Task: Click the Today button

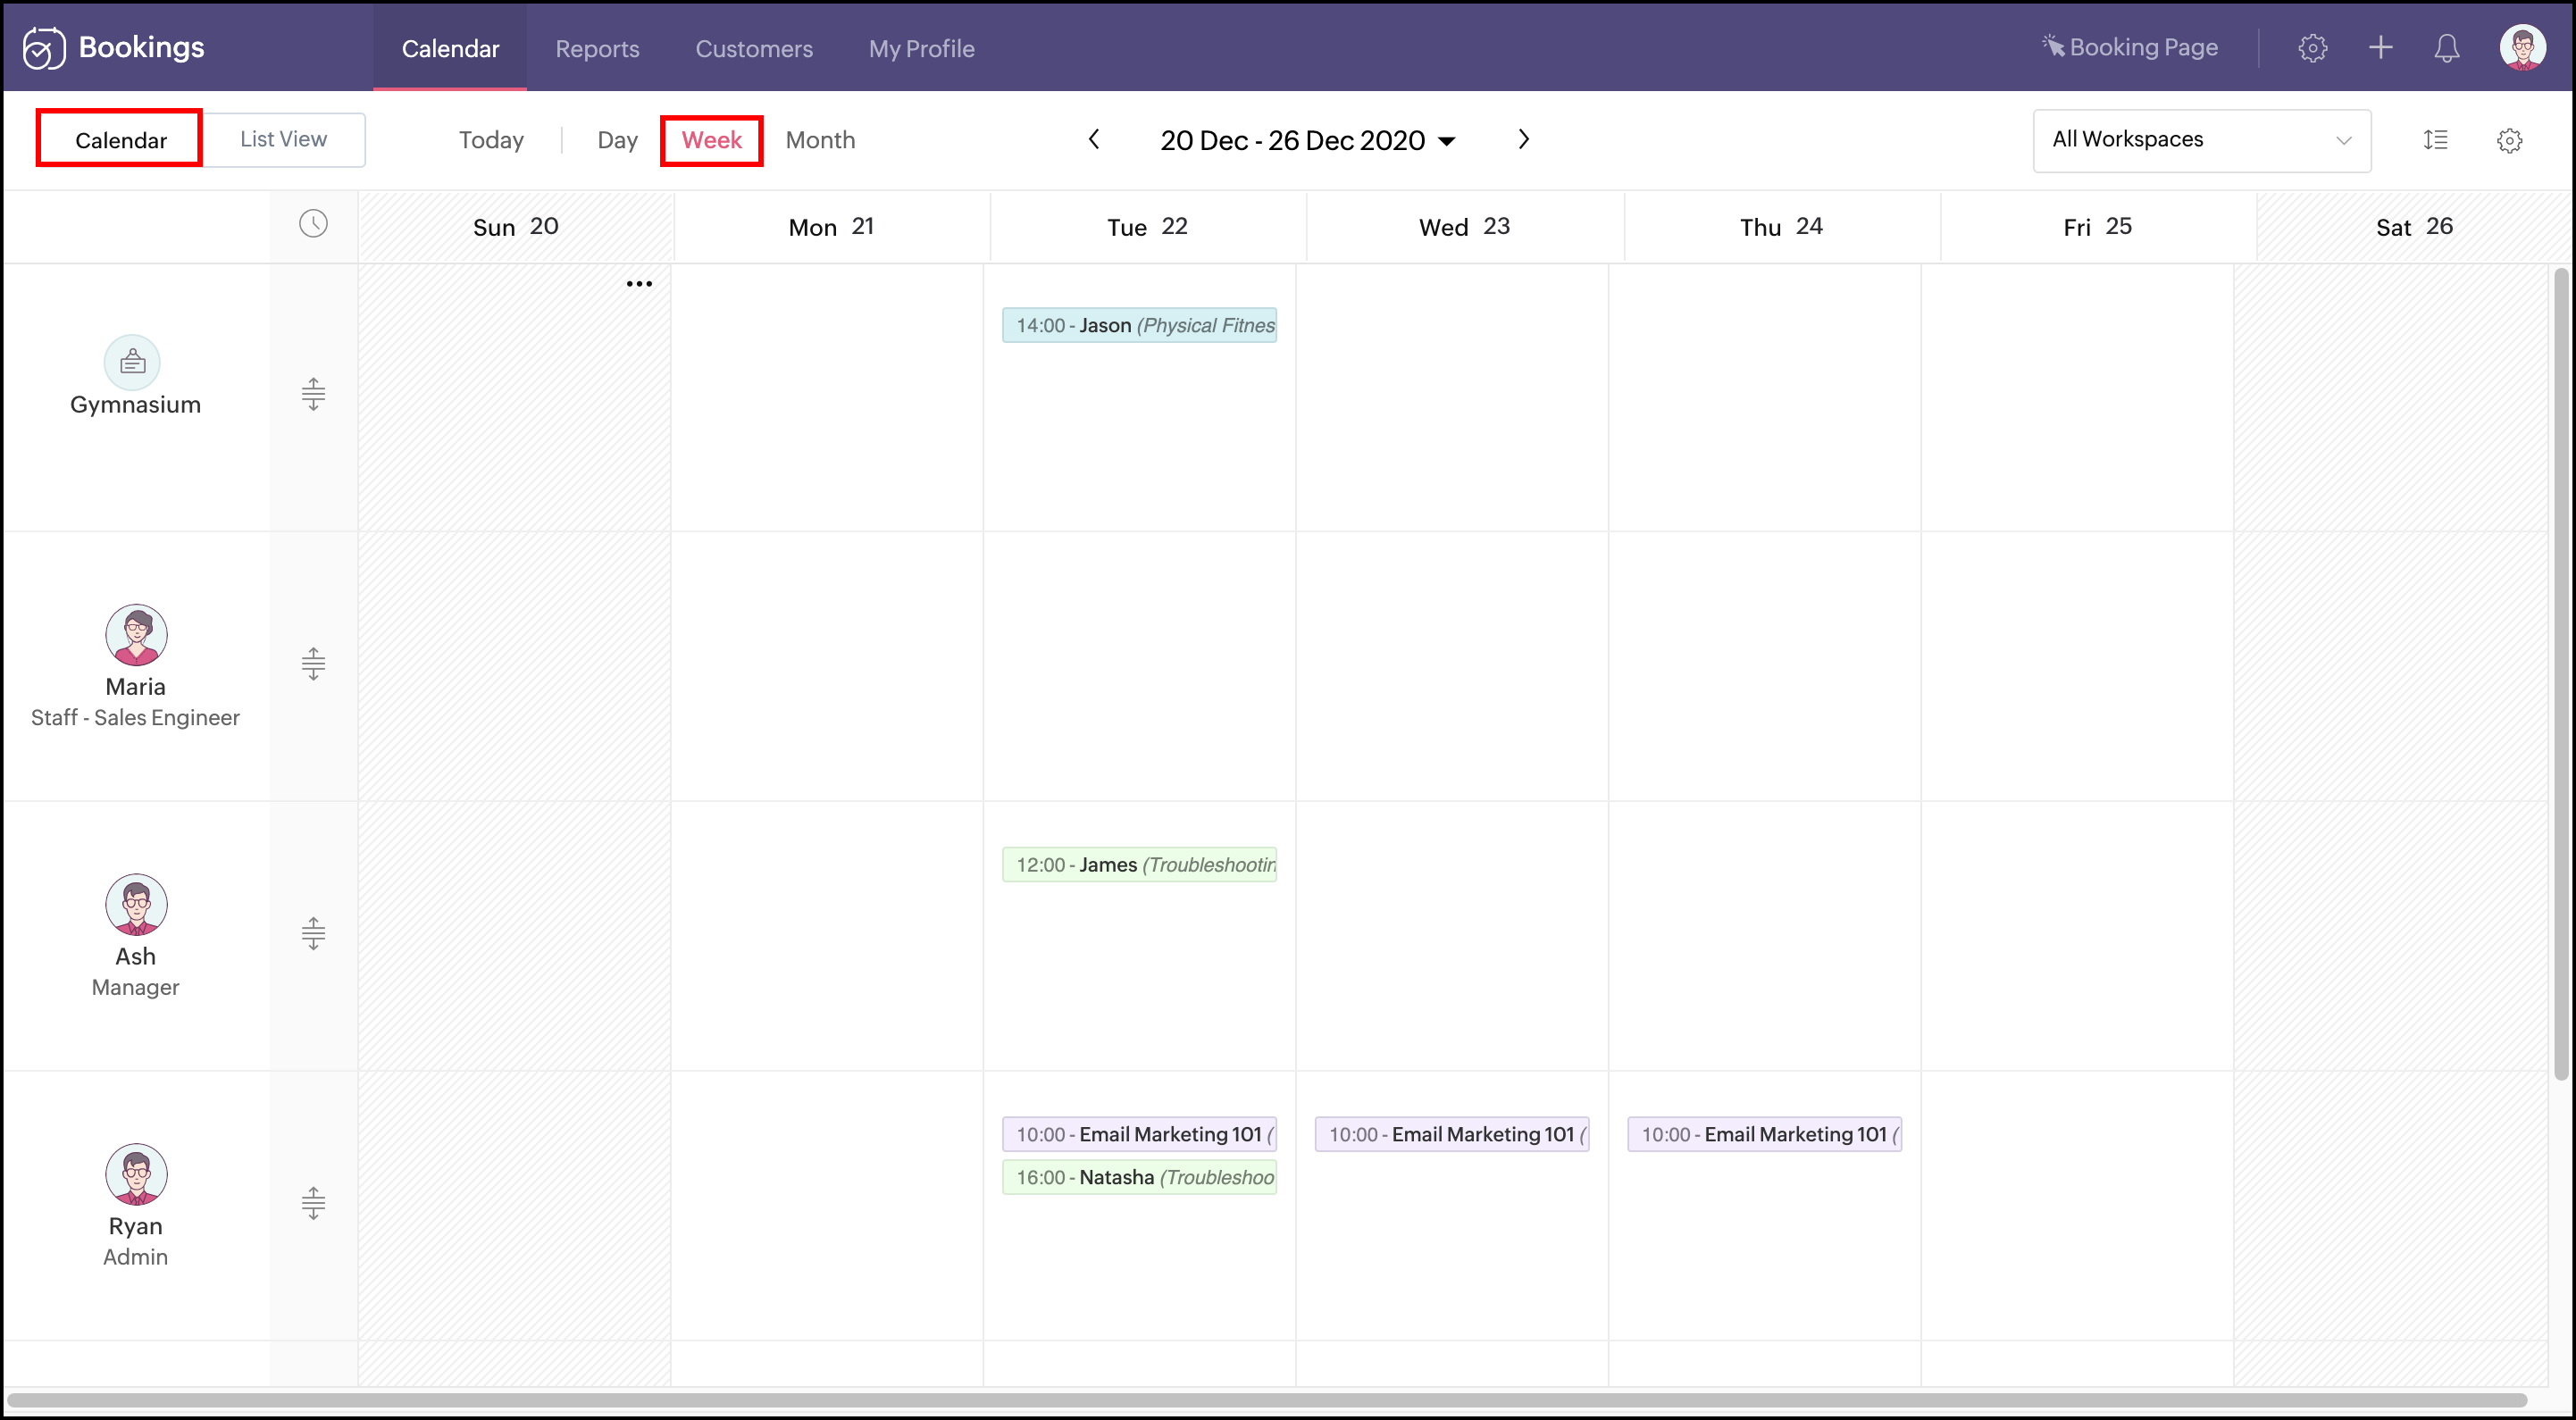Action: (491, 140)
